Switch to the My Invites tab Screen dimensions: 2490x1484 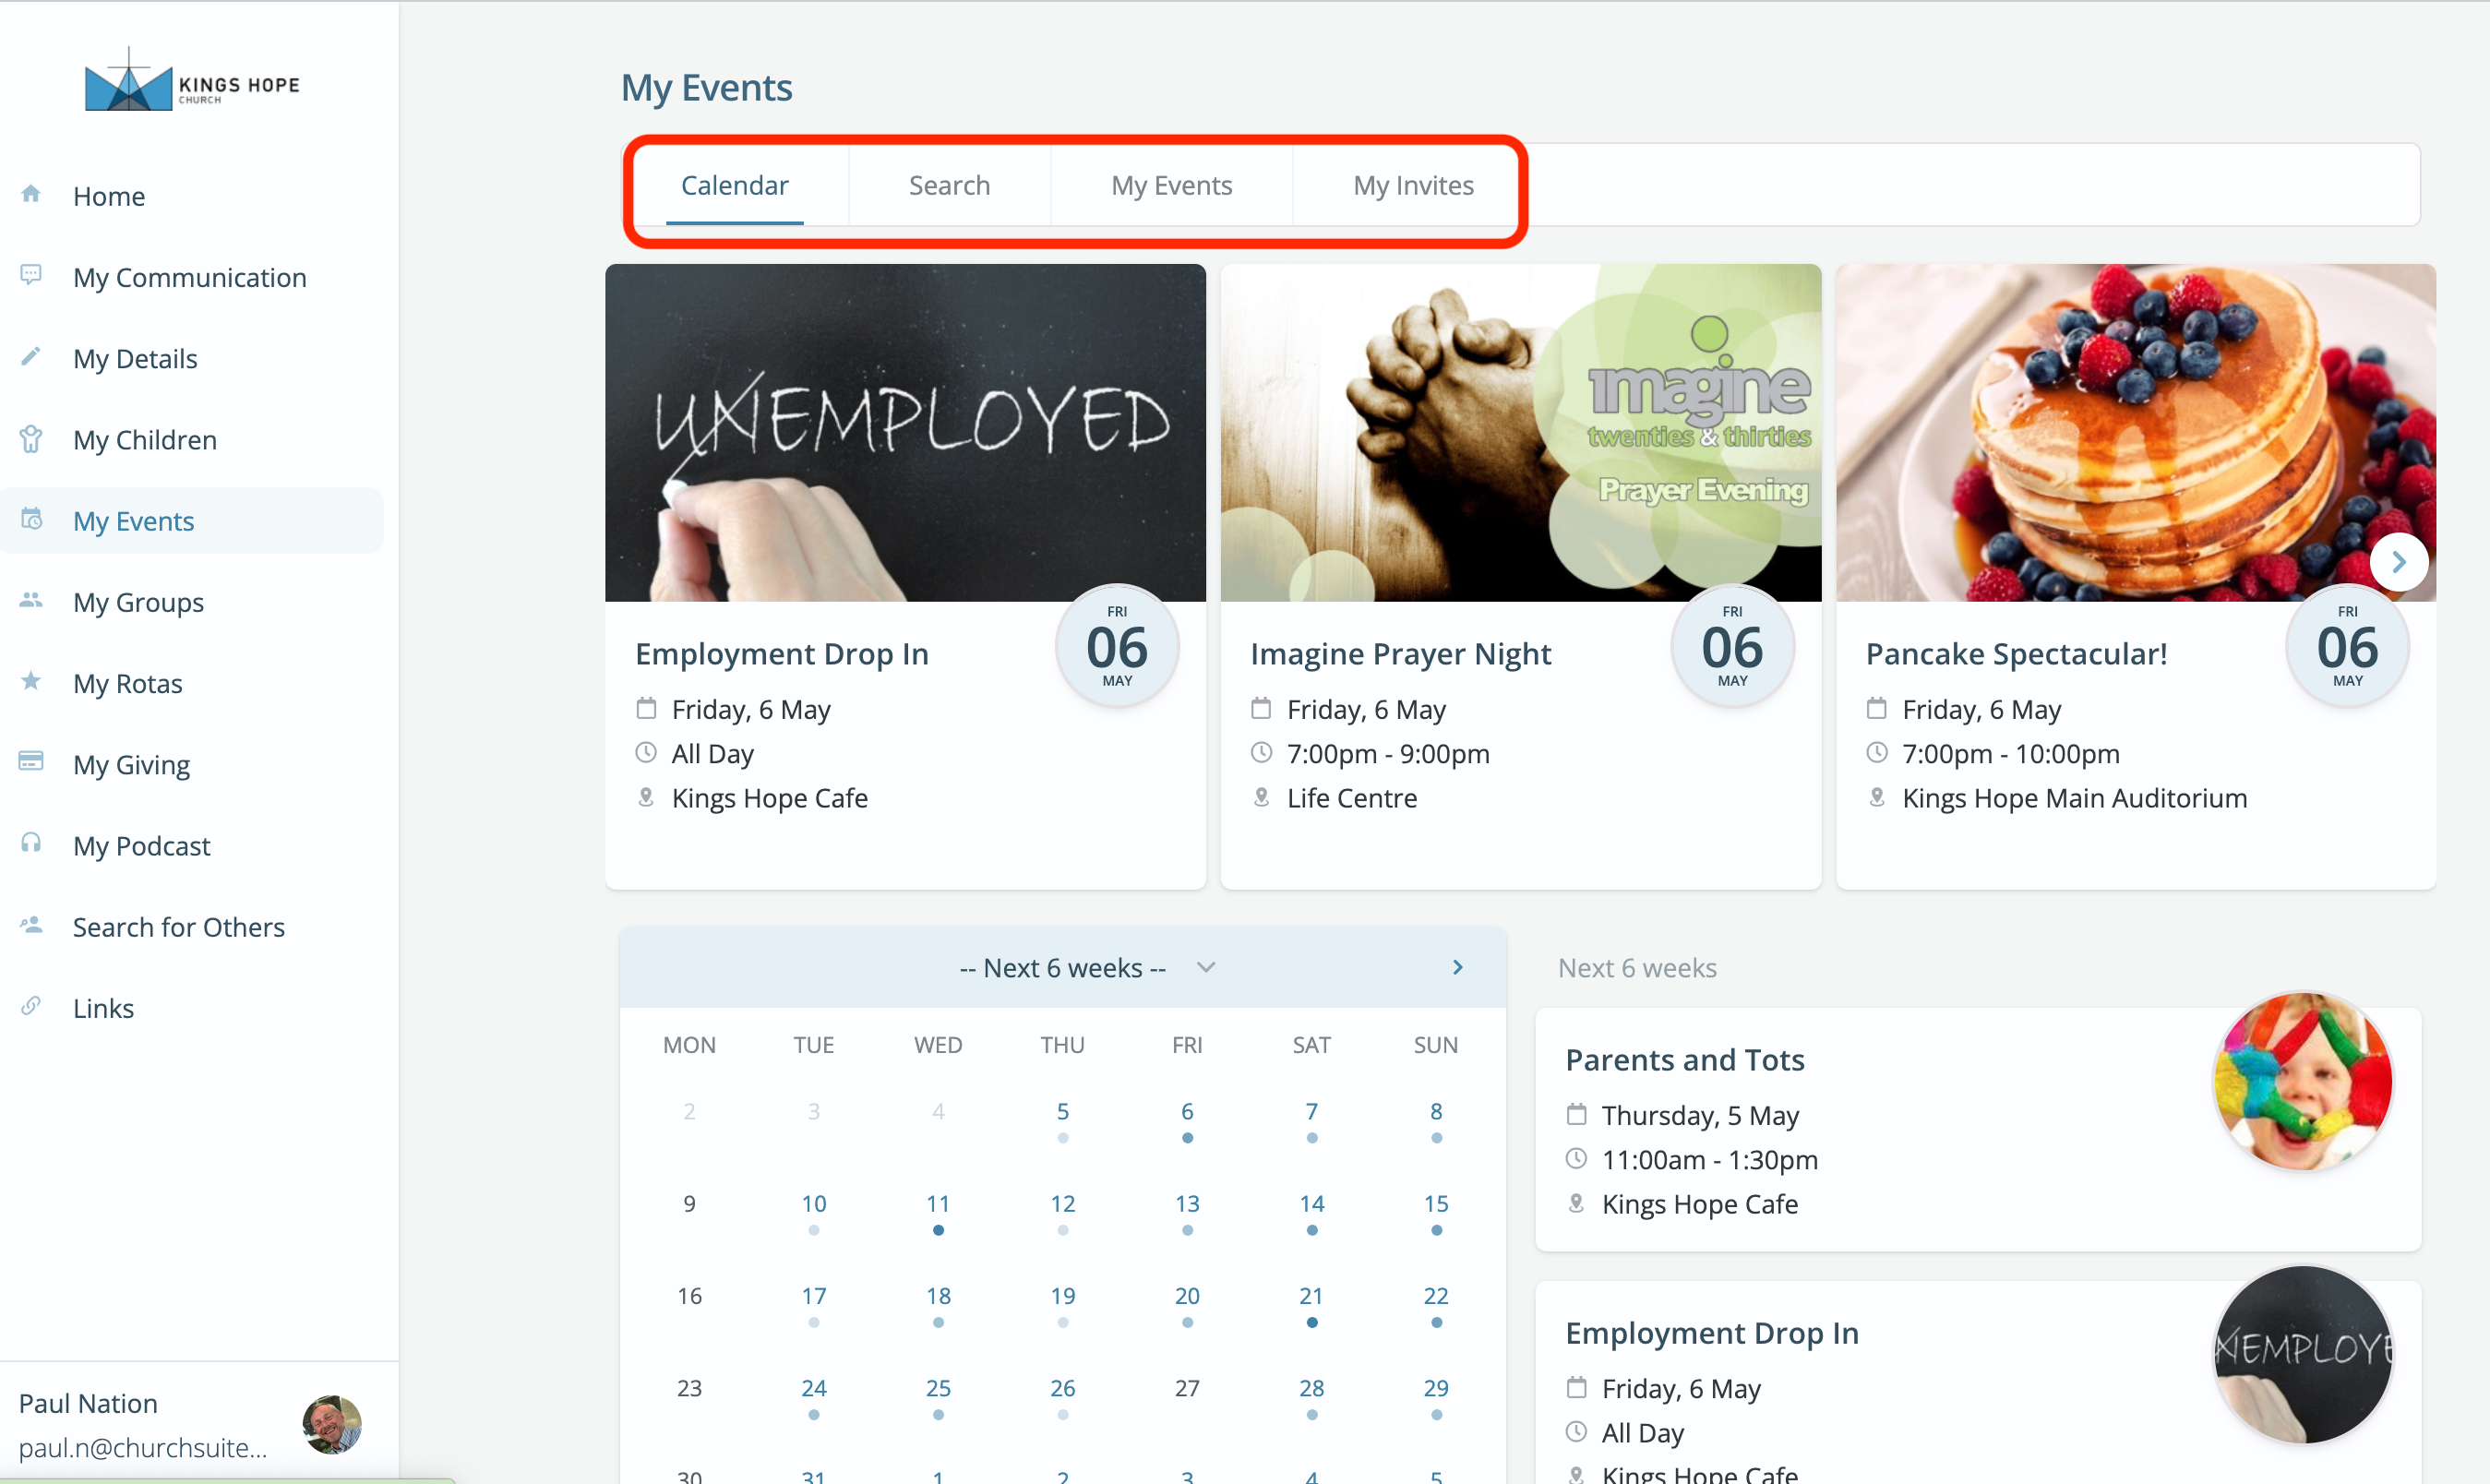(1413, 185)
